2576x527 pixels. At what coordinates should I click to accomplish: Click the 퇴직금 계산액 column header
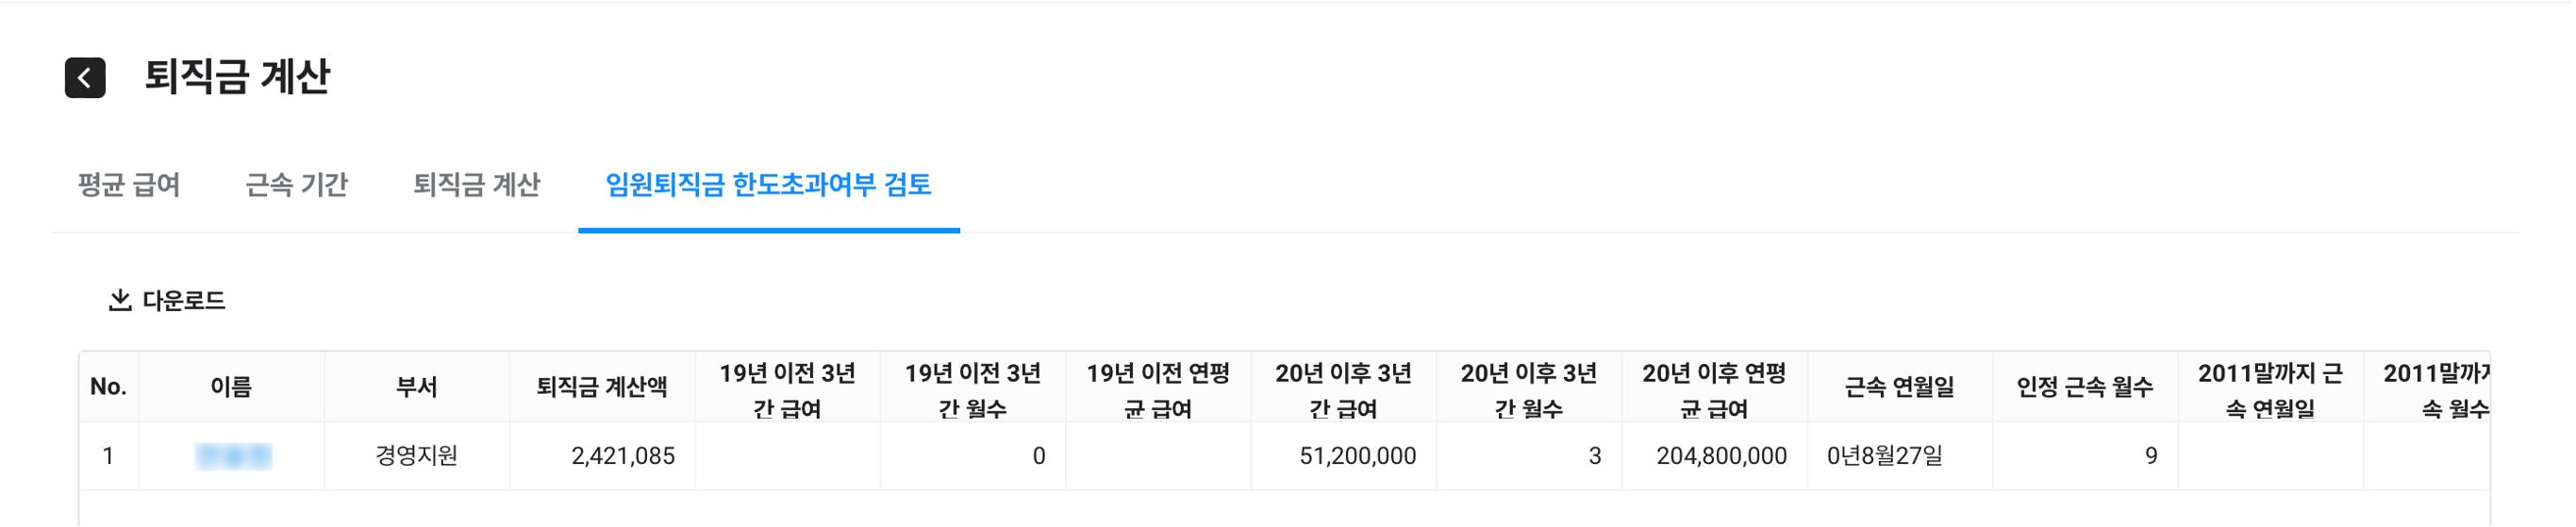click(x=601, y=387)
